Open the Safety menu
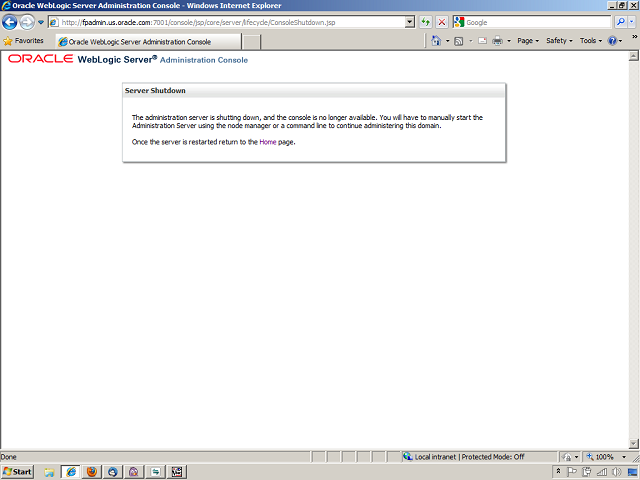The image size is (640, 480). pyautogui.click(x=558, y=41)
